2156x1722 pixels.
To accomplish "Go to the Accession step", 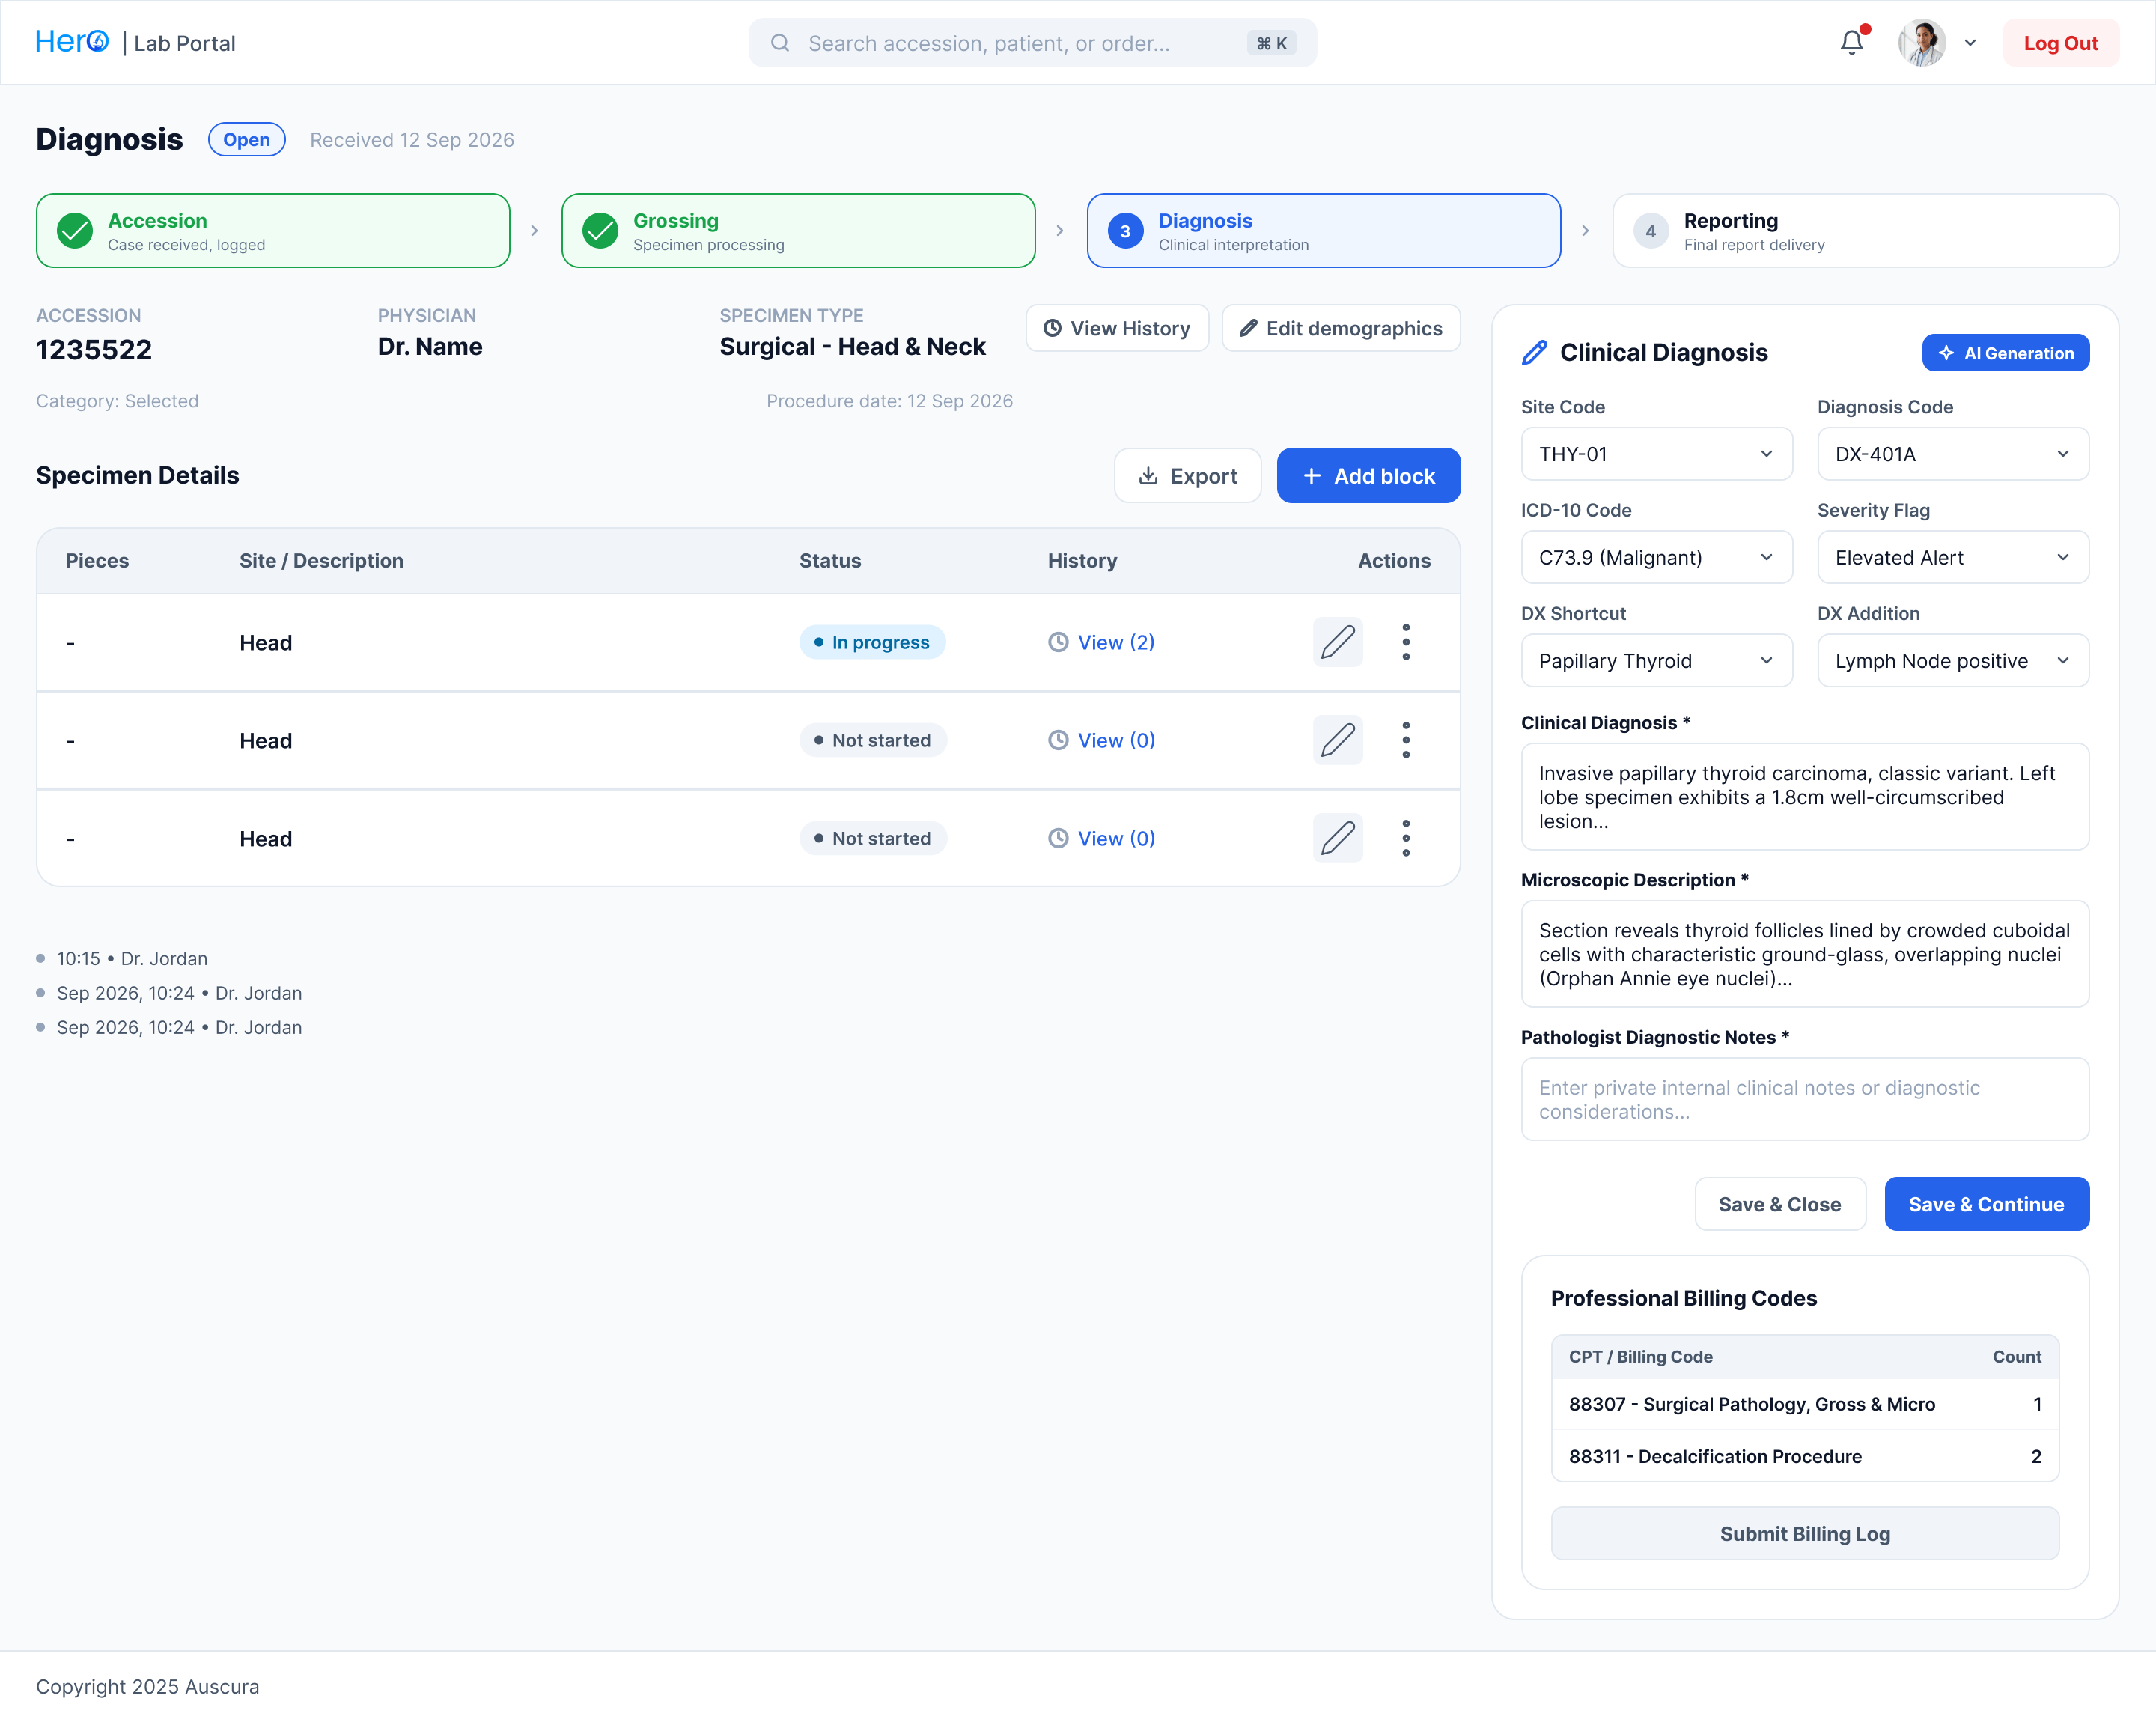I will click(x=273, y=231).
